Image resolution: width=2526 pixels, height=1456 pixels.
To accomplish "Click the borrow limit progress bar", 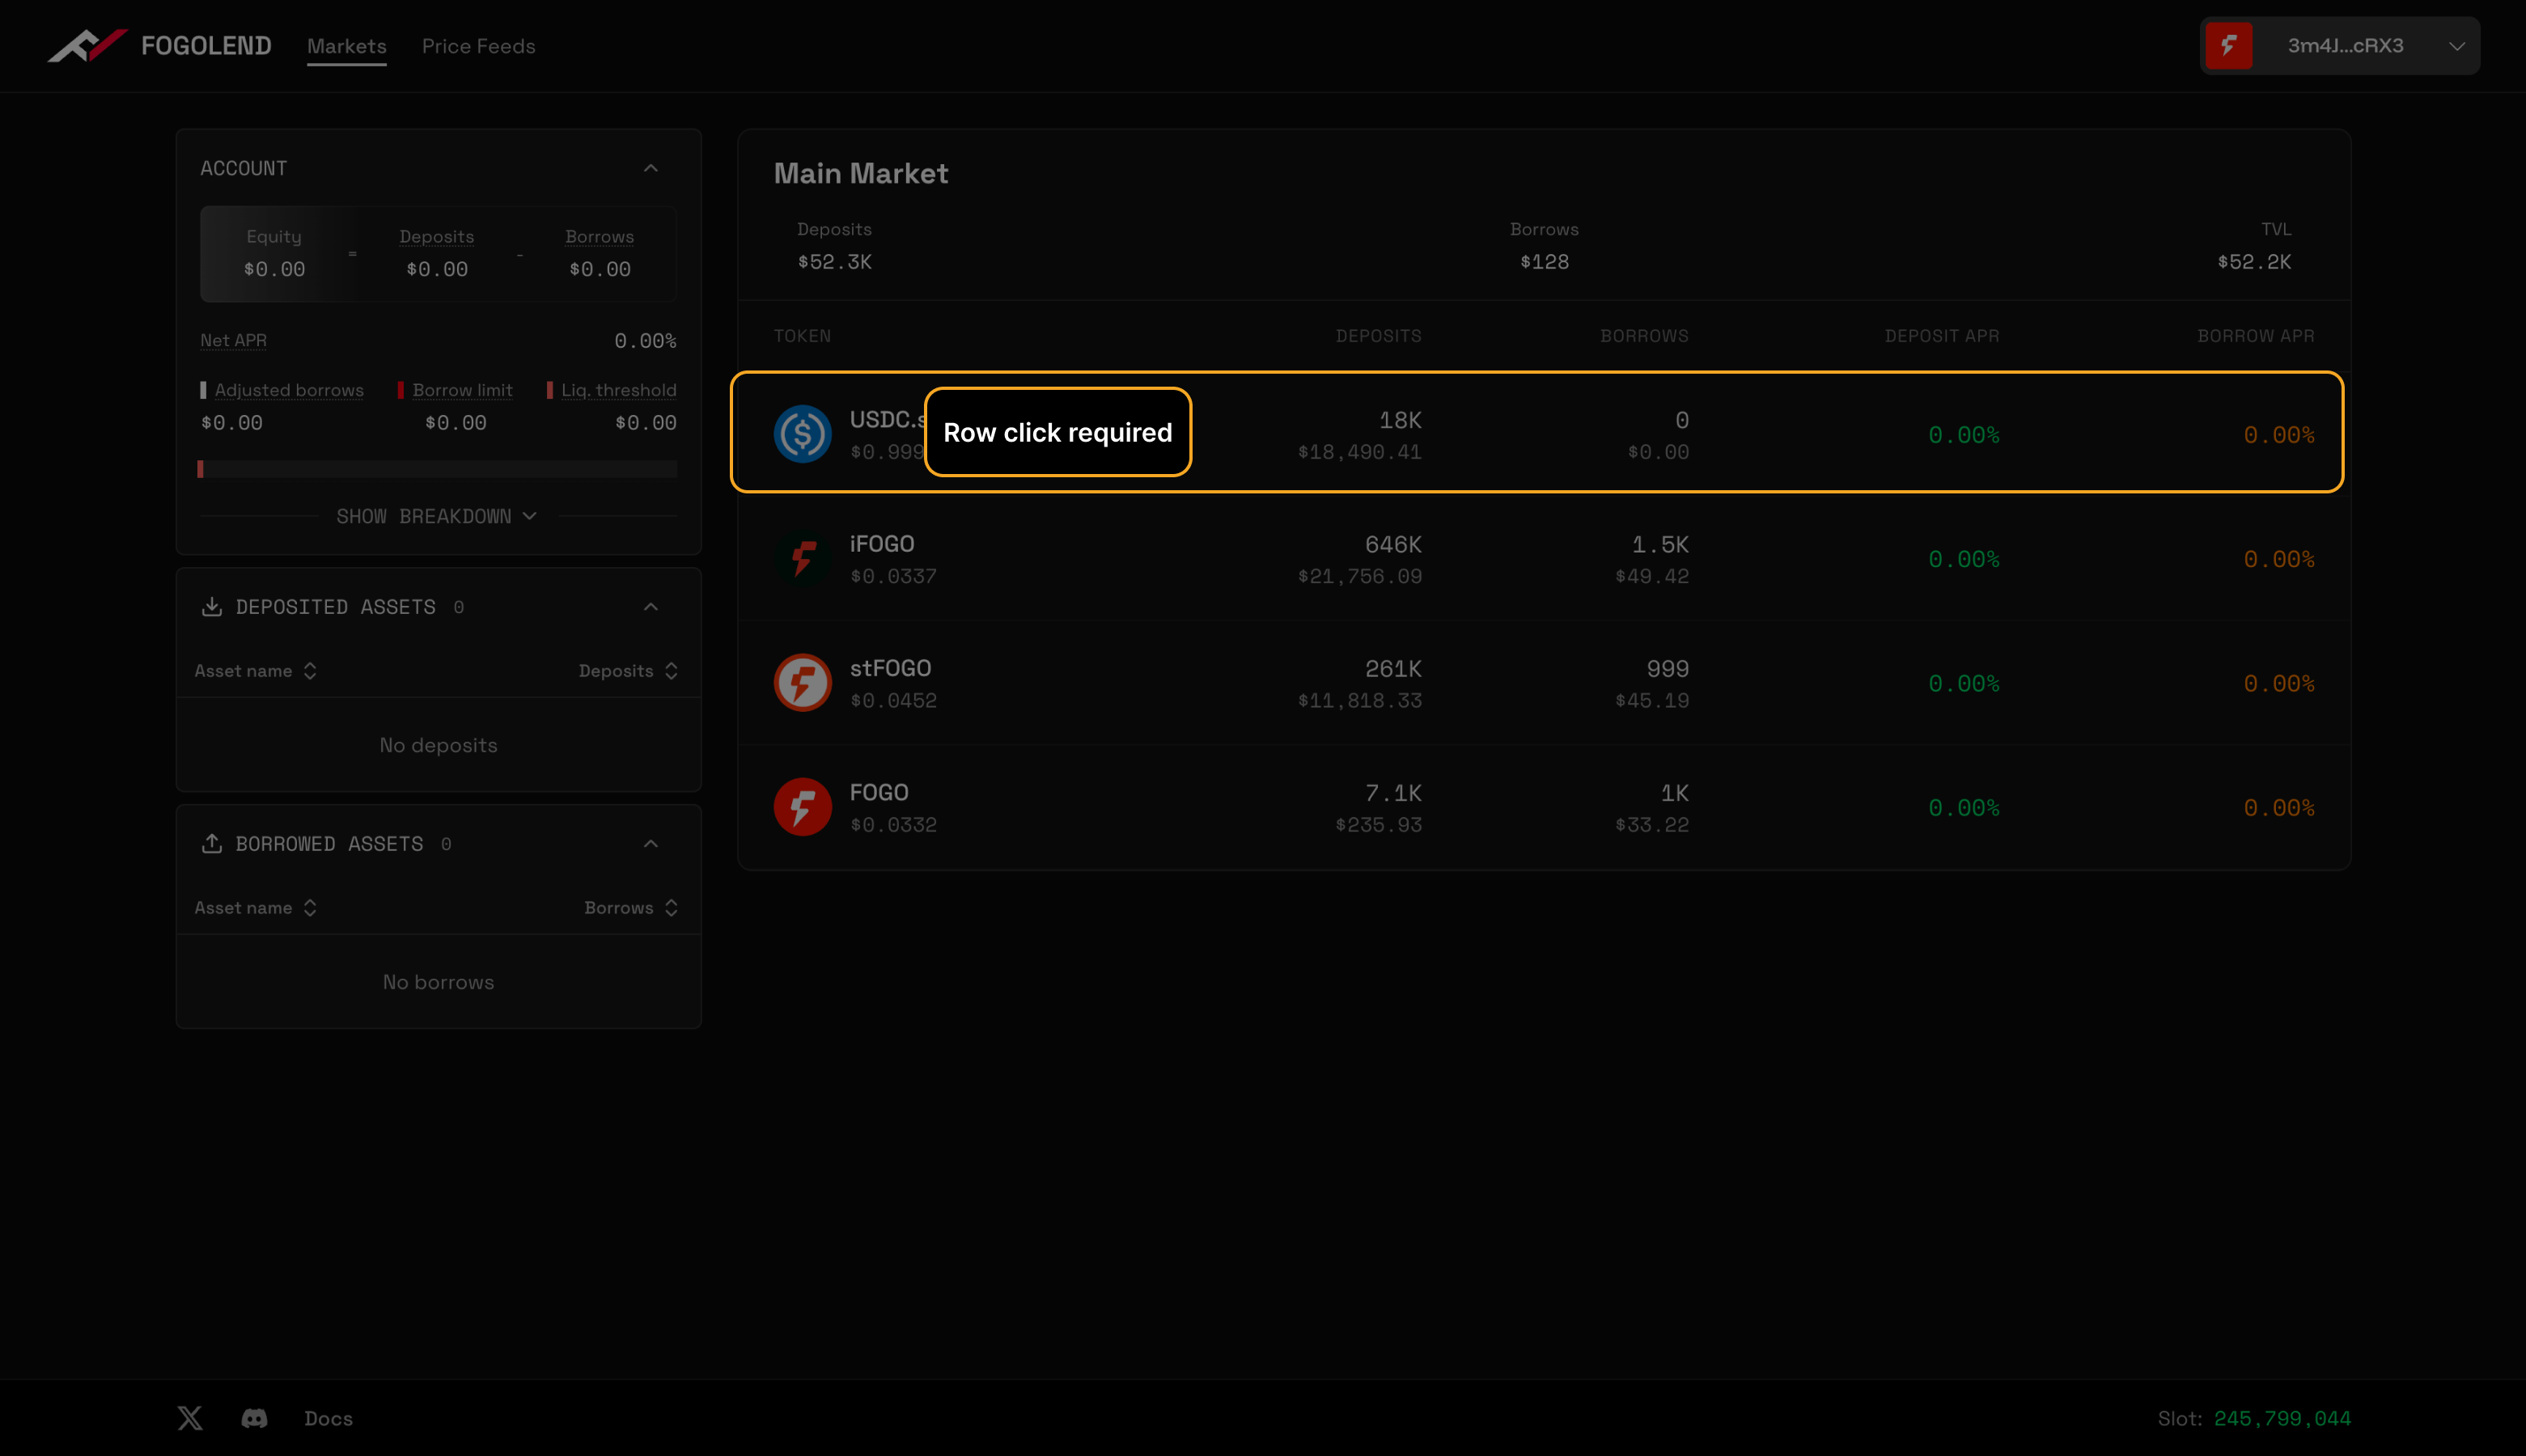I will tap(438, 469).
